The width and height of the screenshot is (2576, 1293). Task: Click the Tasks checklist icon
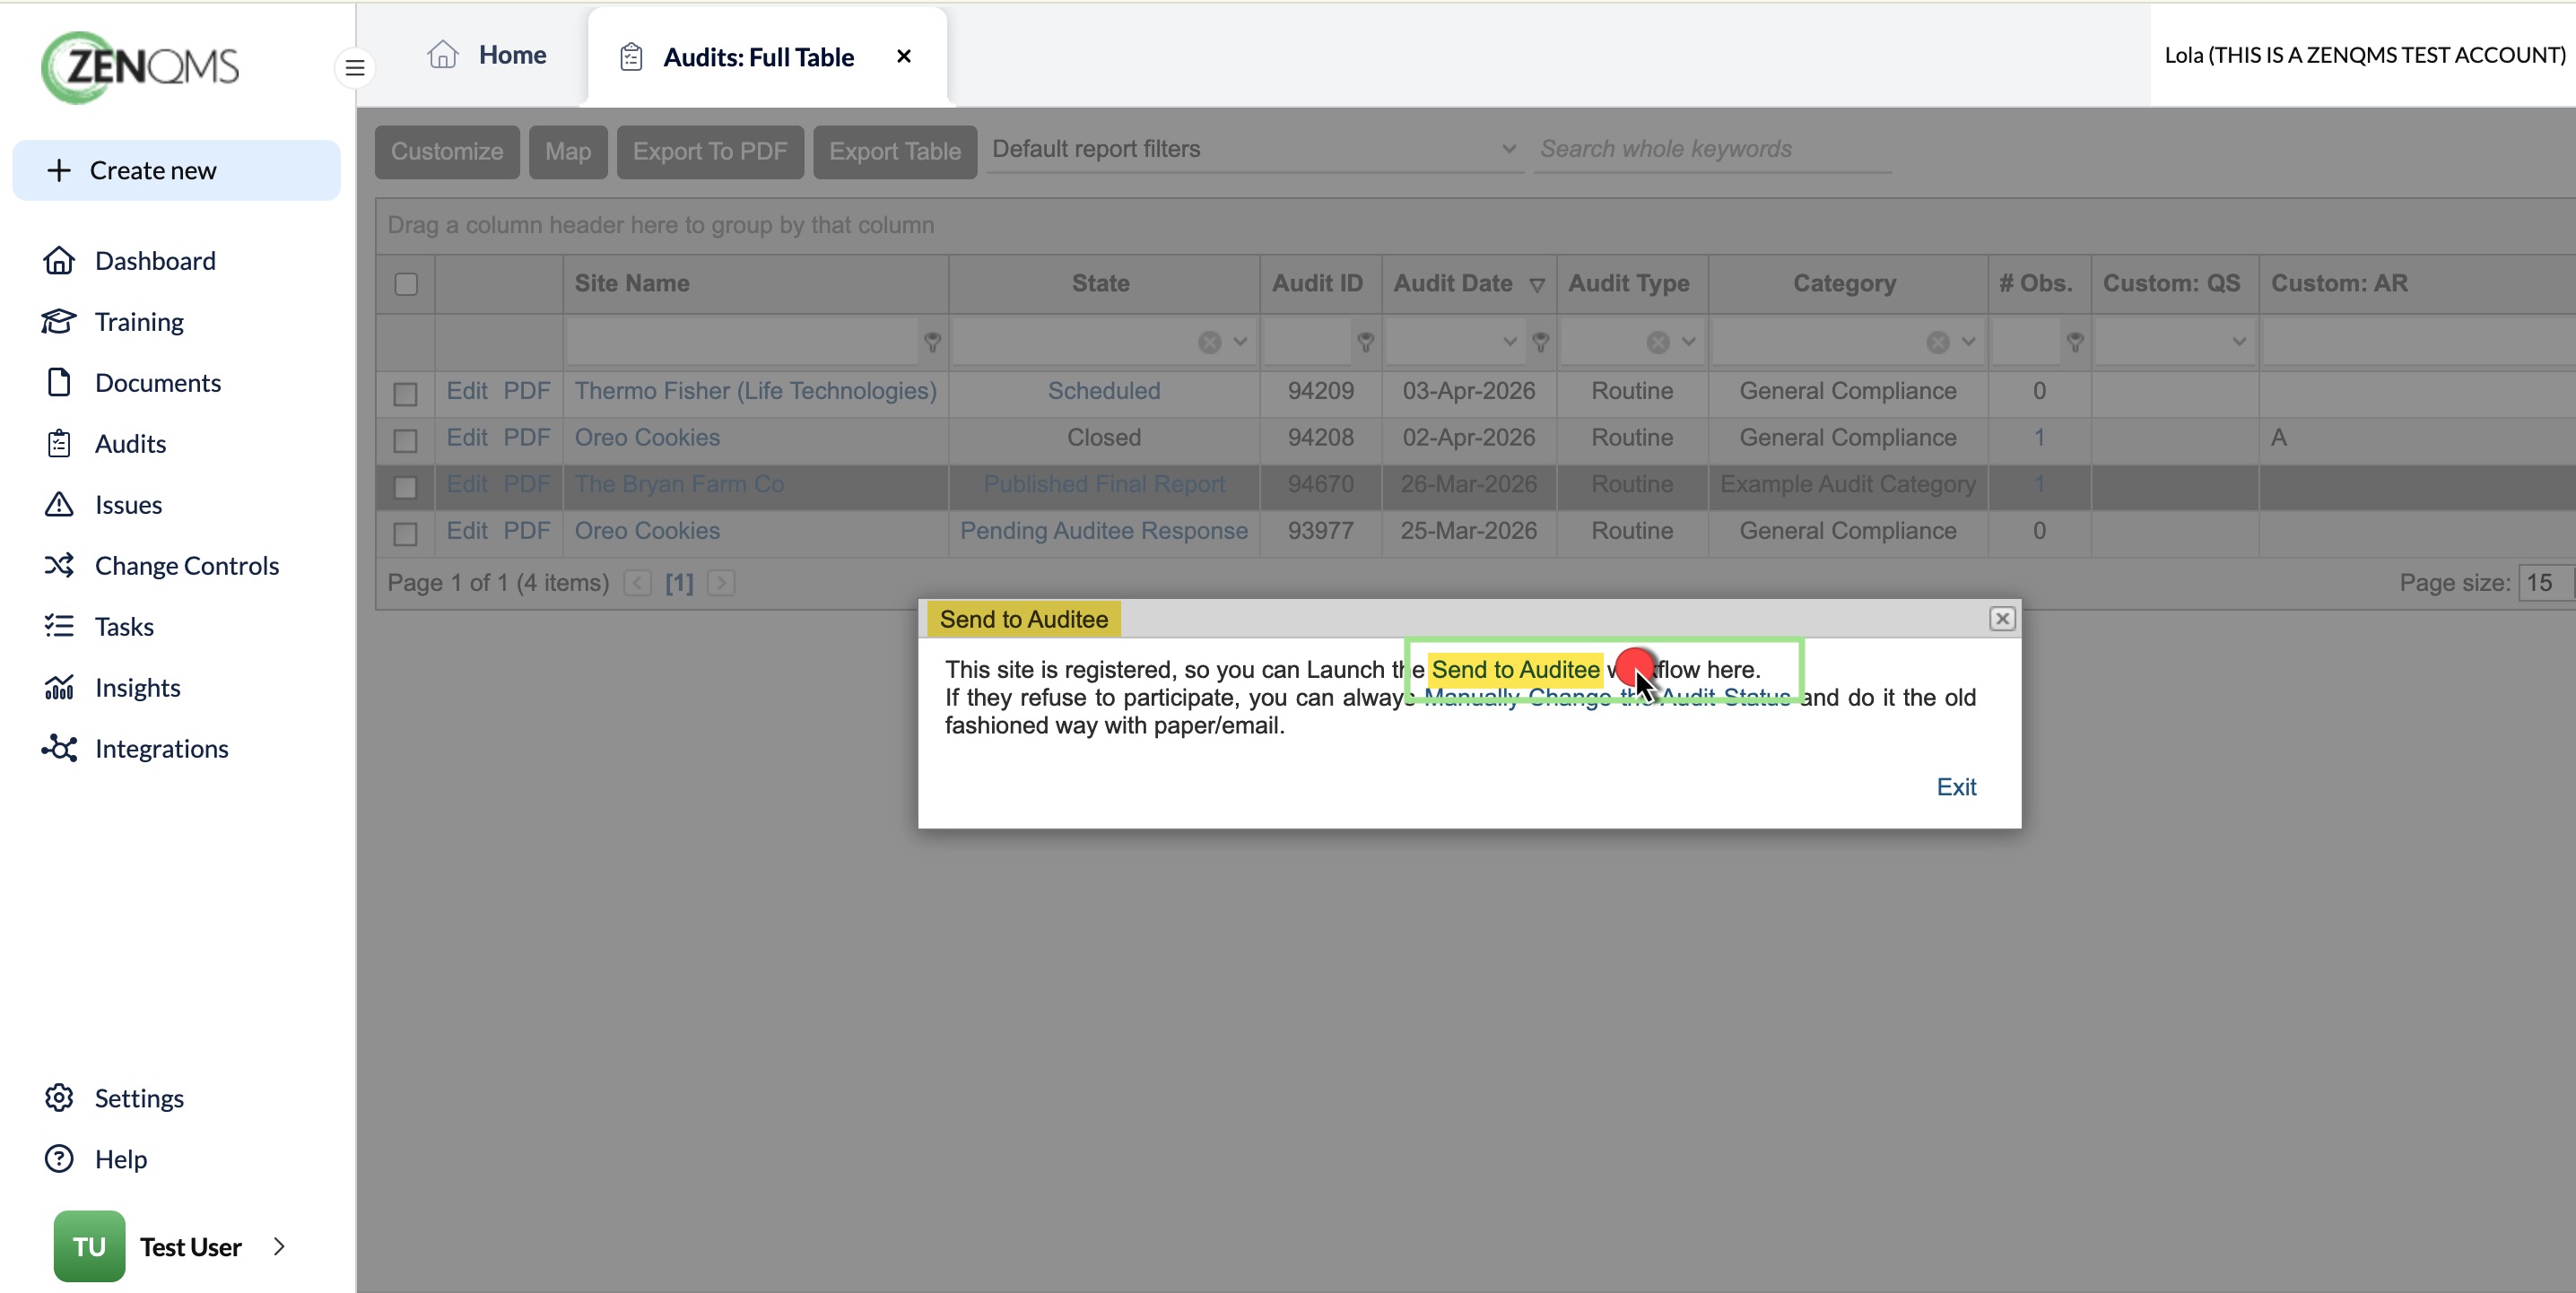pyautogui.click(x=59, y=626)
